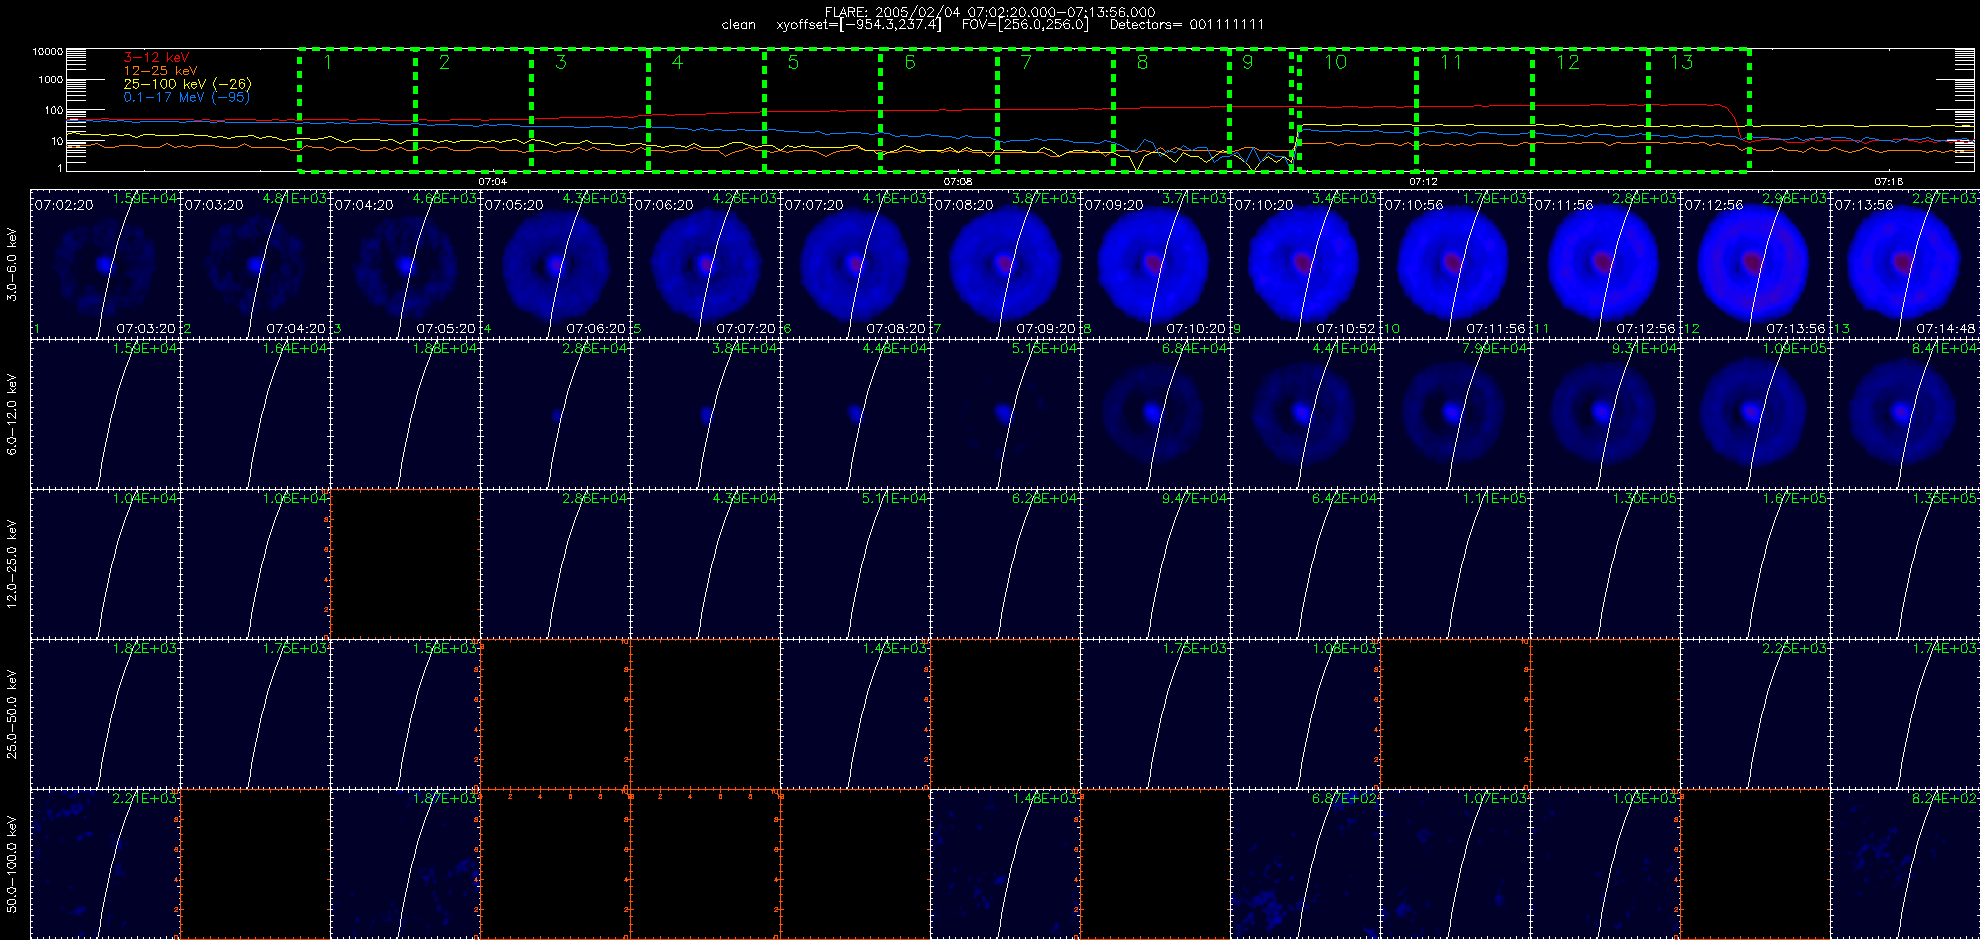Select interval 10 marker in the lightcurve

tap(1336, 62)
